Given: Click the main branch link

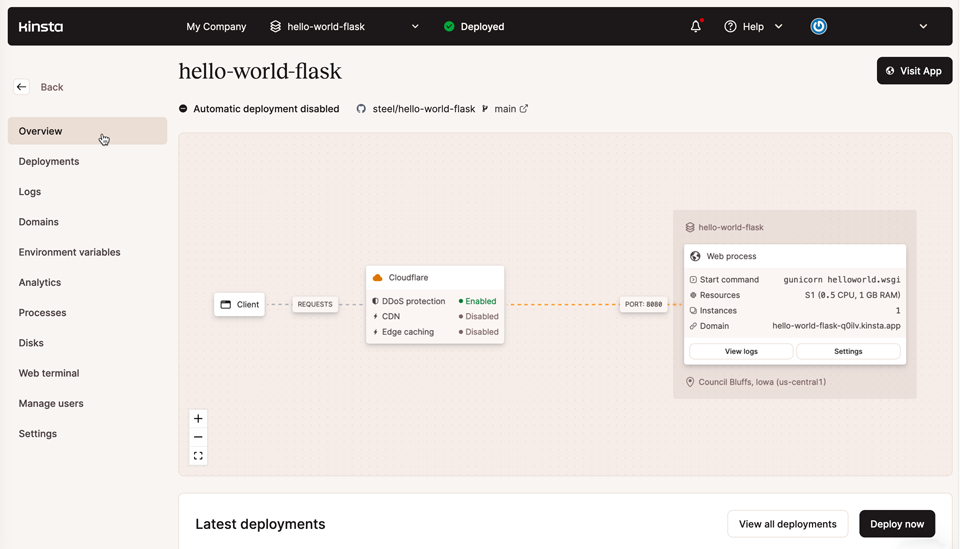Looking at the screenshot, I should [x=505, y=109].
